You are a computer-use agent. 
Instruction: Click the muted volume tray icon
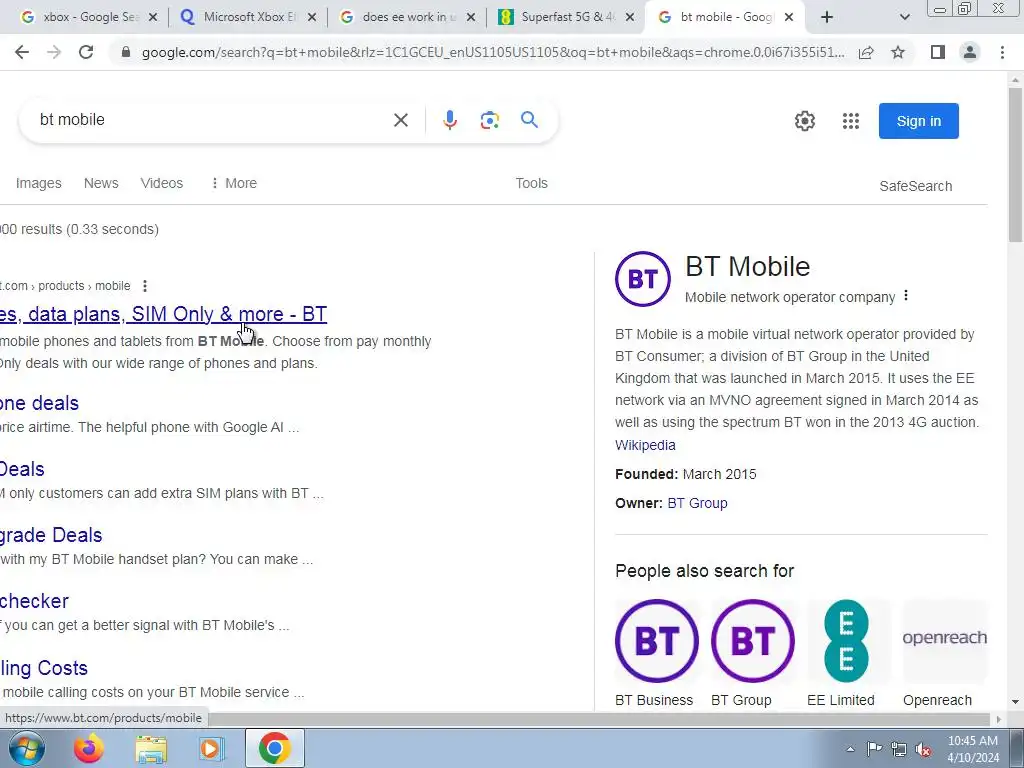[923, 749]
